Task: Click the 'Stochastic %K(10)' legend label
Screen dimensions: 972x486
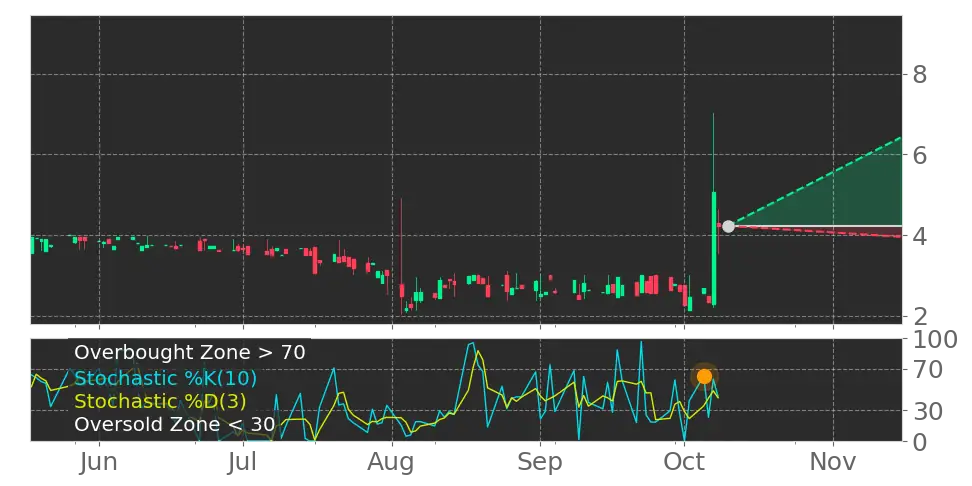Action: pyautogui.click(x=166, y=378)
